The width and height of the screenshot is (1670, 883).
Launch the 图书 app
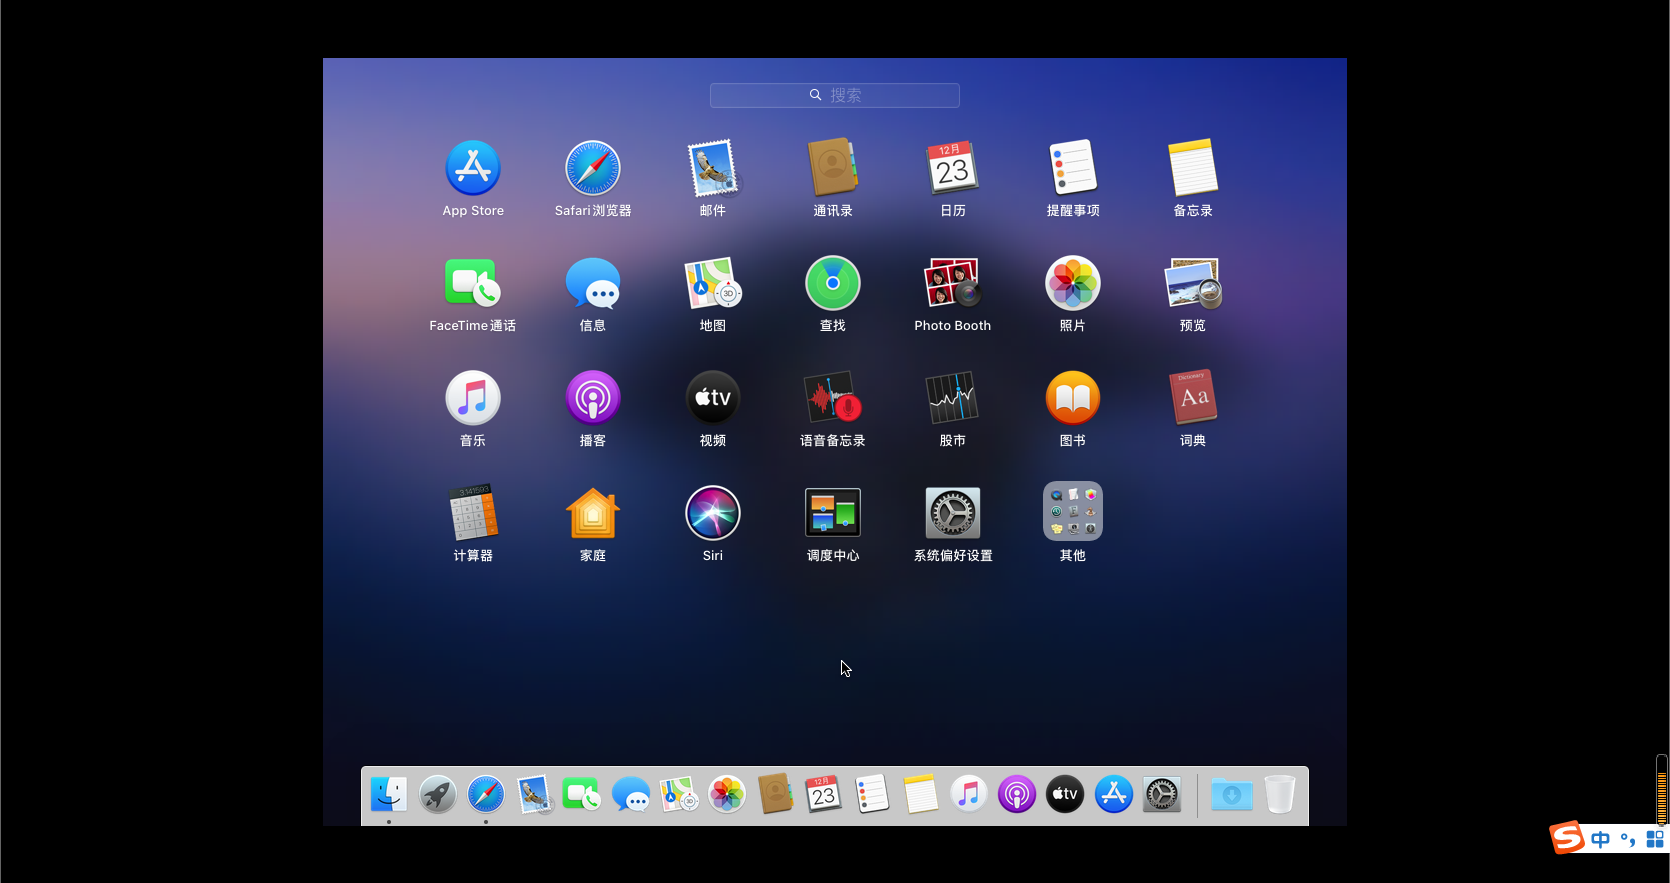(x=1073, y=398)
